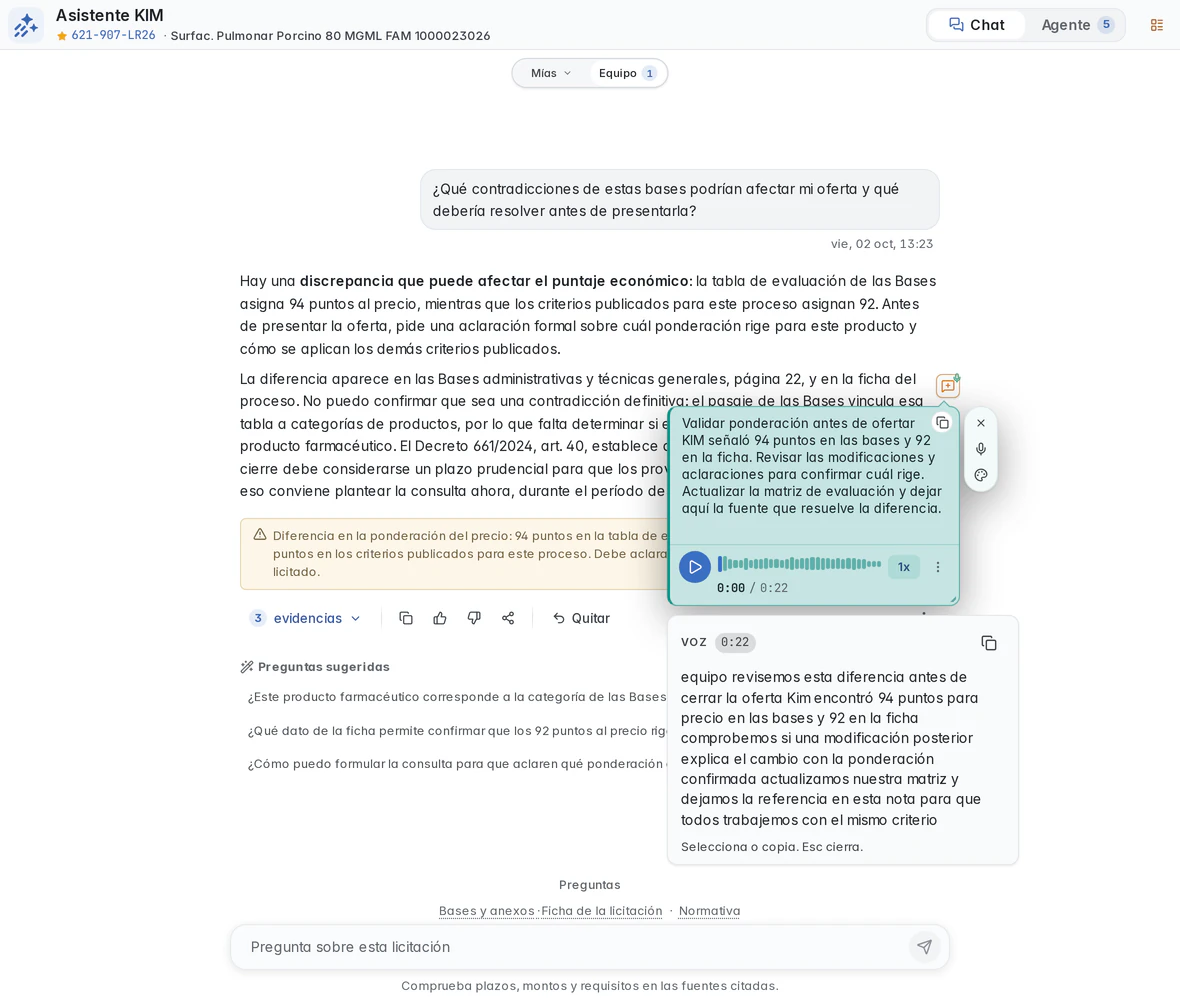Click the 'vie, 02 oct, 13:23' timestamp
Screen dimensions: 1180x1000
[x=881, y=244]
